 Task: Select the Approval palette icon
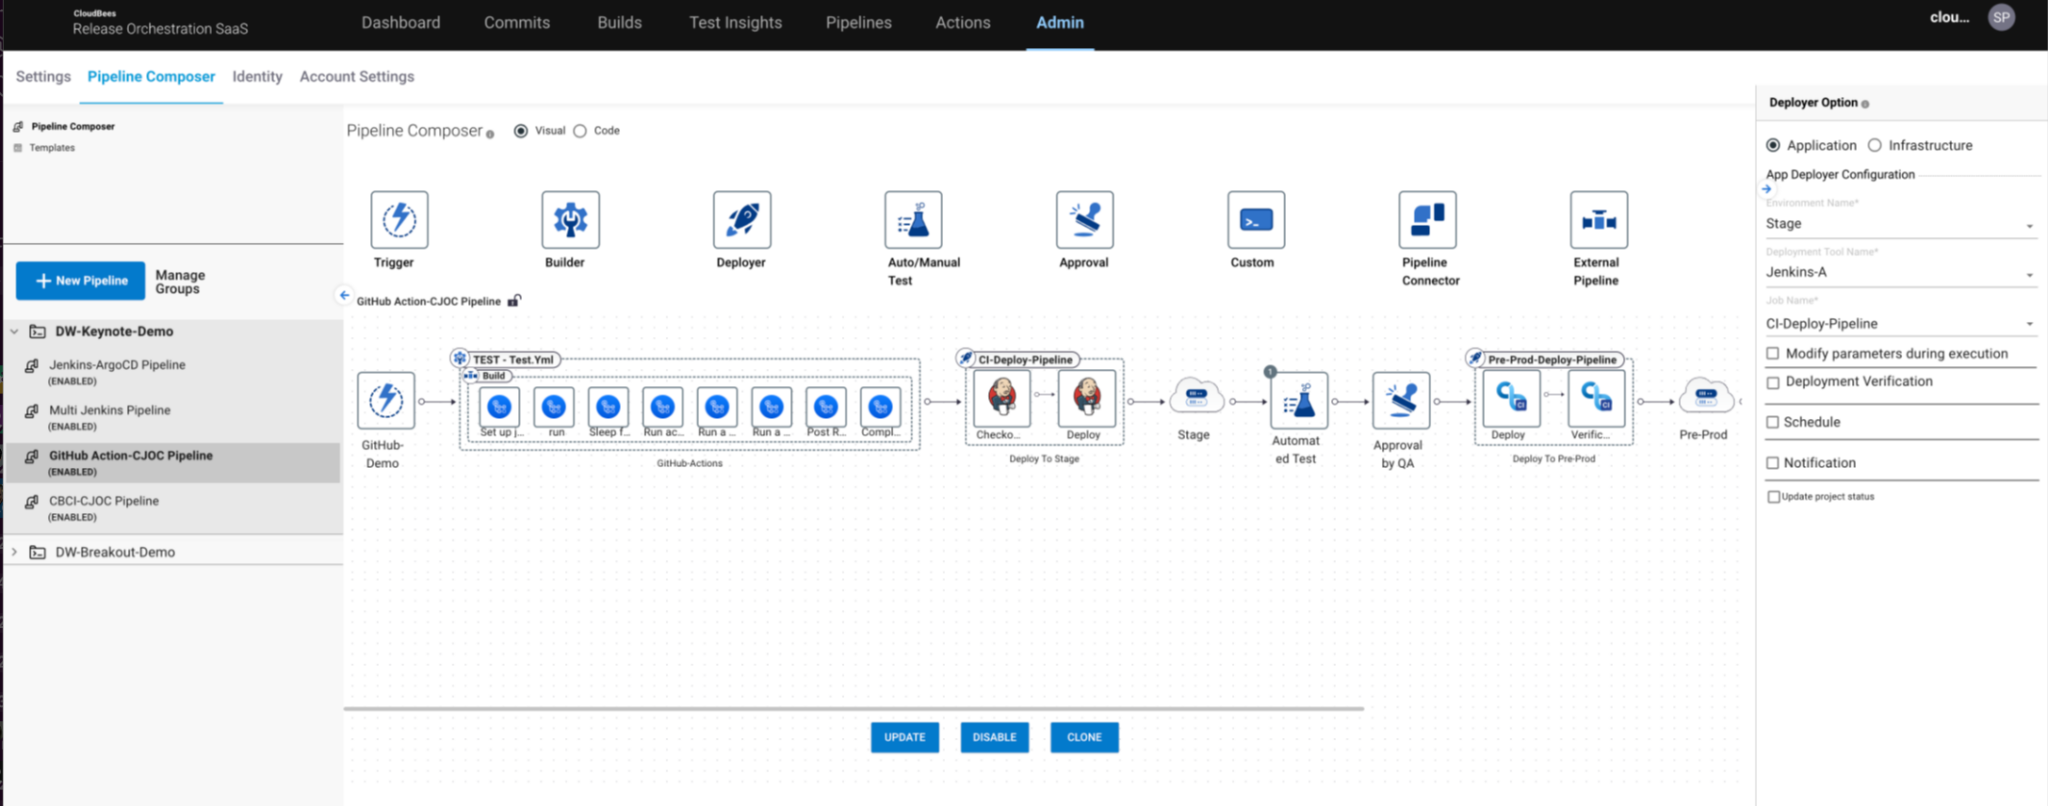(1085, 220)
